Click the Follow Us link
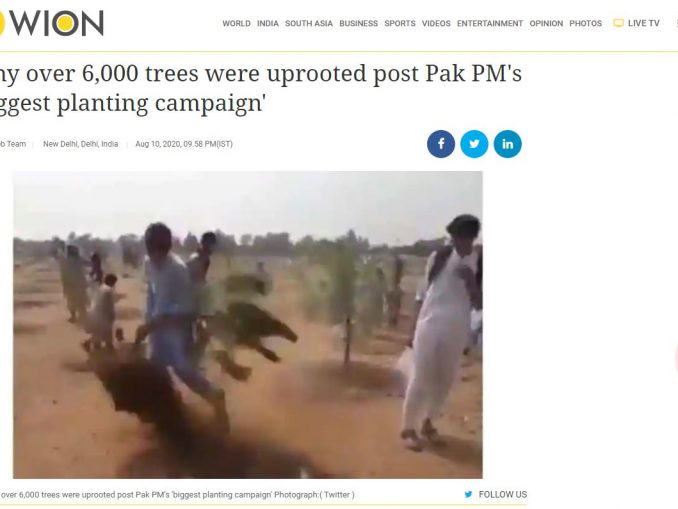This screenshot has height=509, width=678. 502,494
